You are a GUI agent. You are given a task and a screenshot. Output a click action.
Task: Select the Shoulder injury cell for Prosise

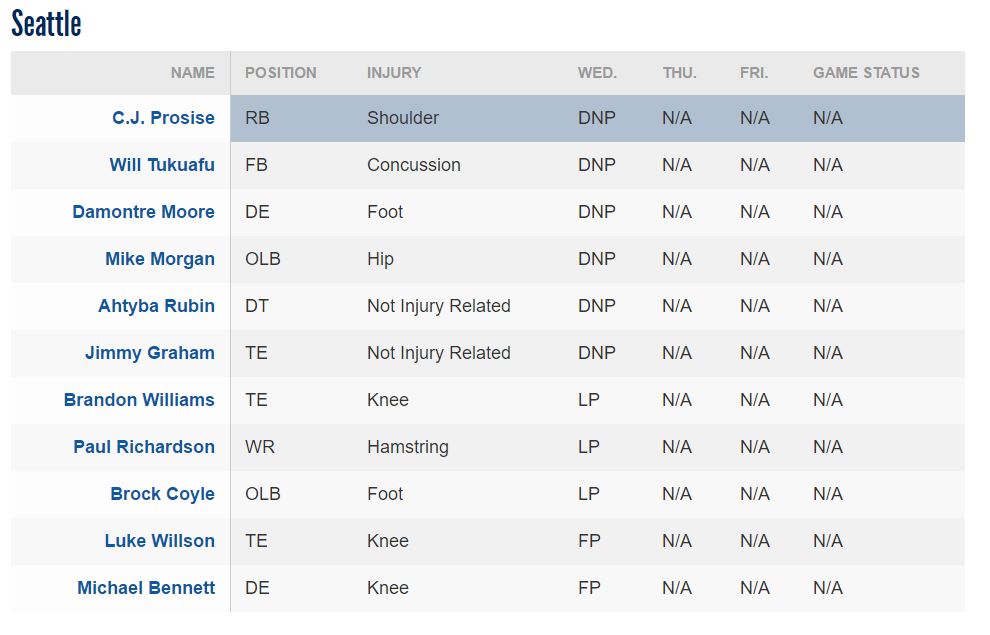[x=403, y=118]
